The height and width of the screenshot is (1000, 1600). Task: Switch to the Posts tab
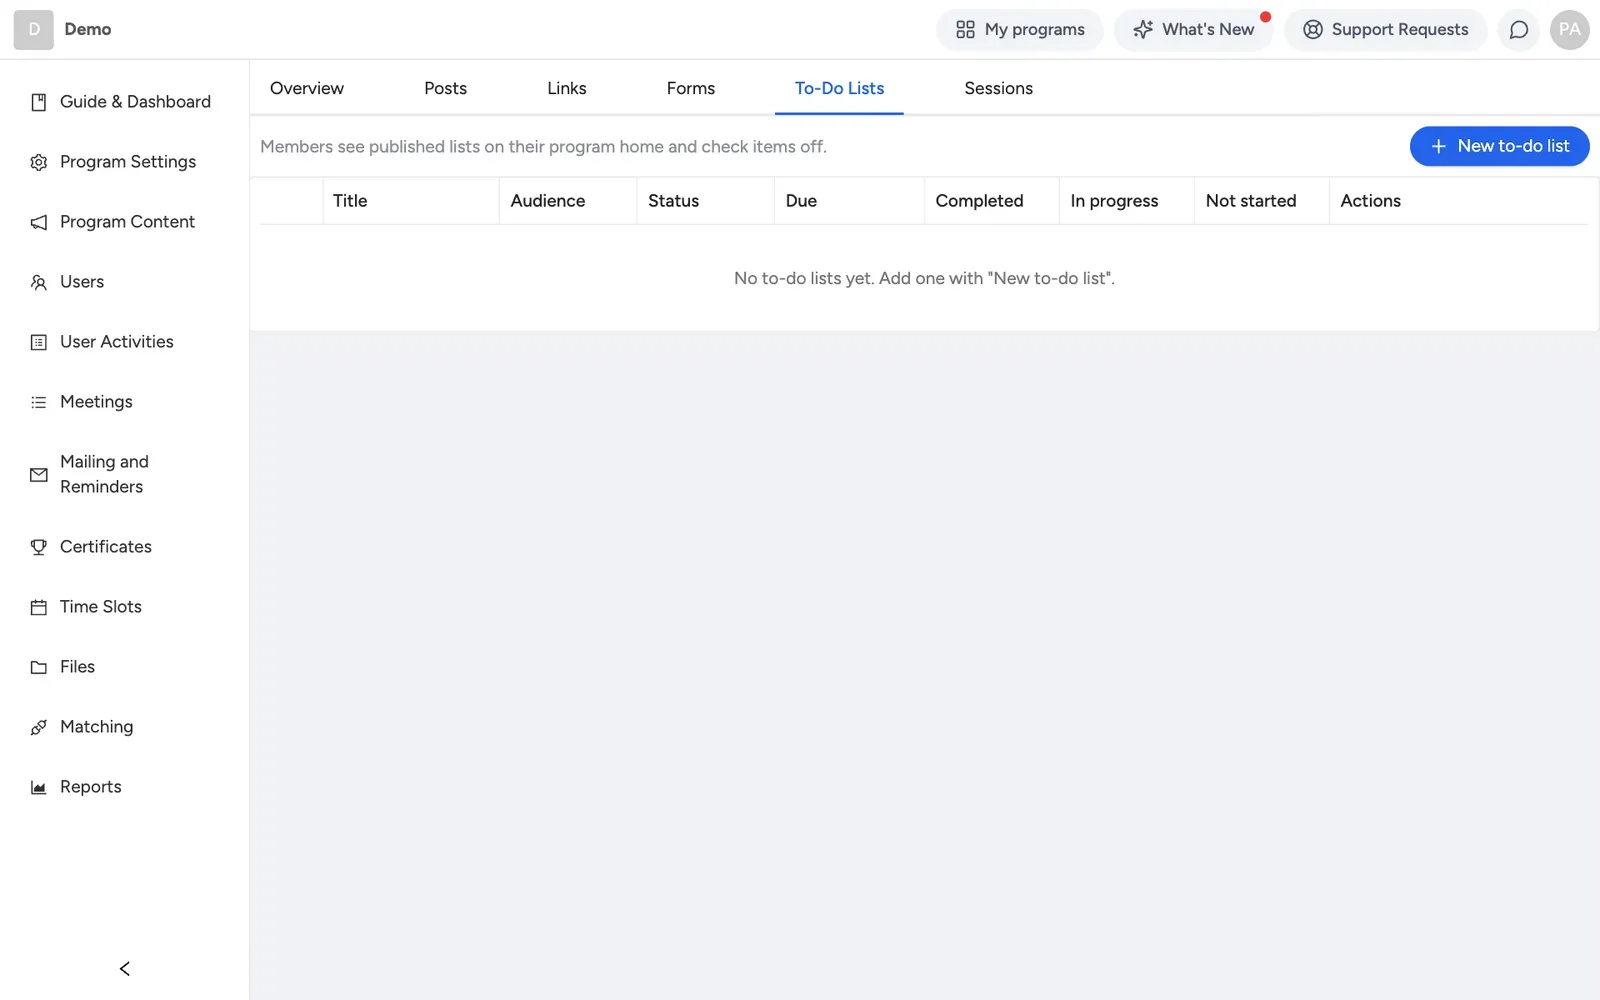coord(445,88)
